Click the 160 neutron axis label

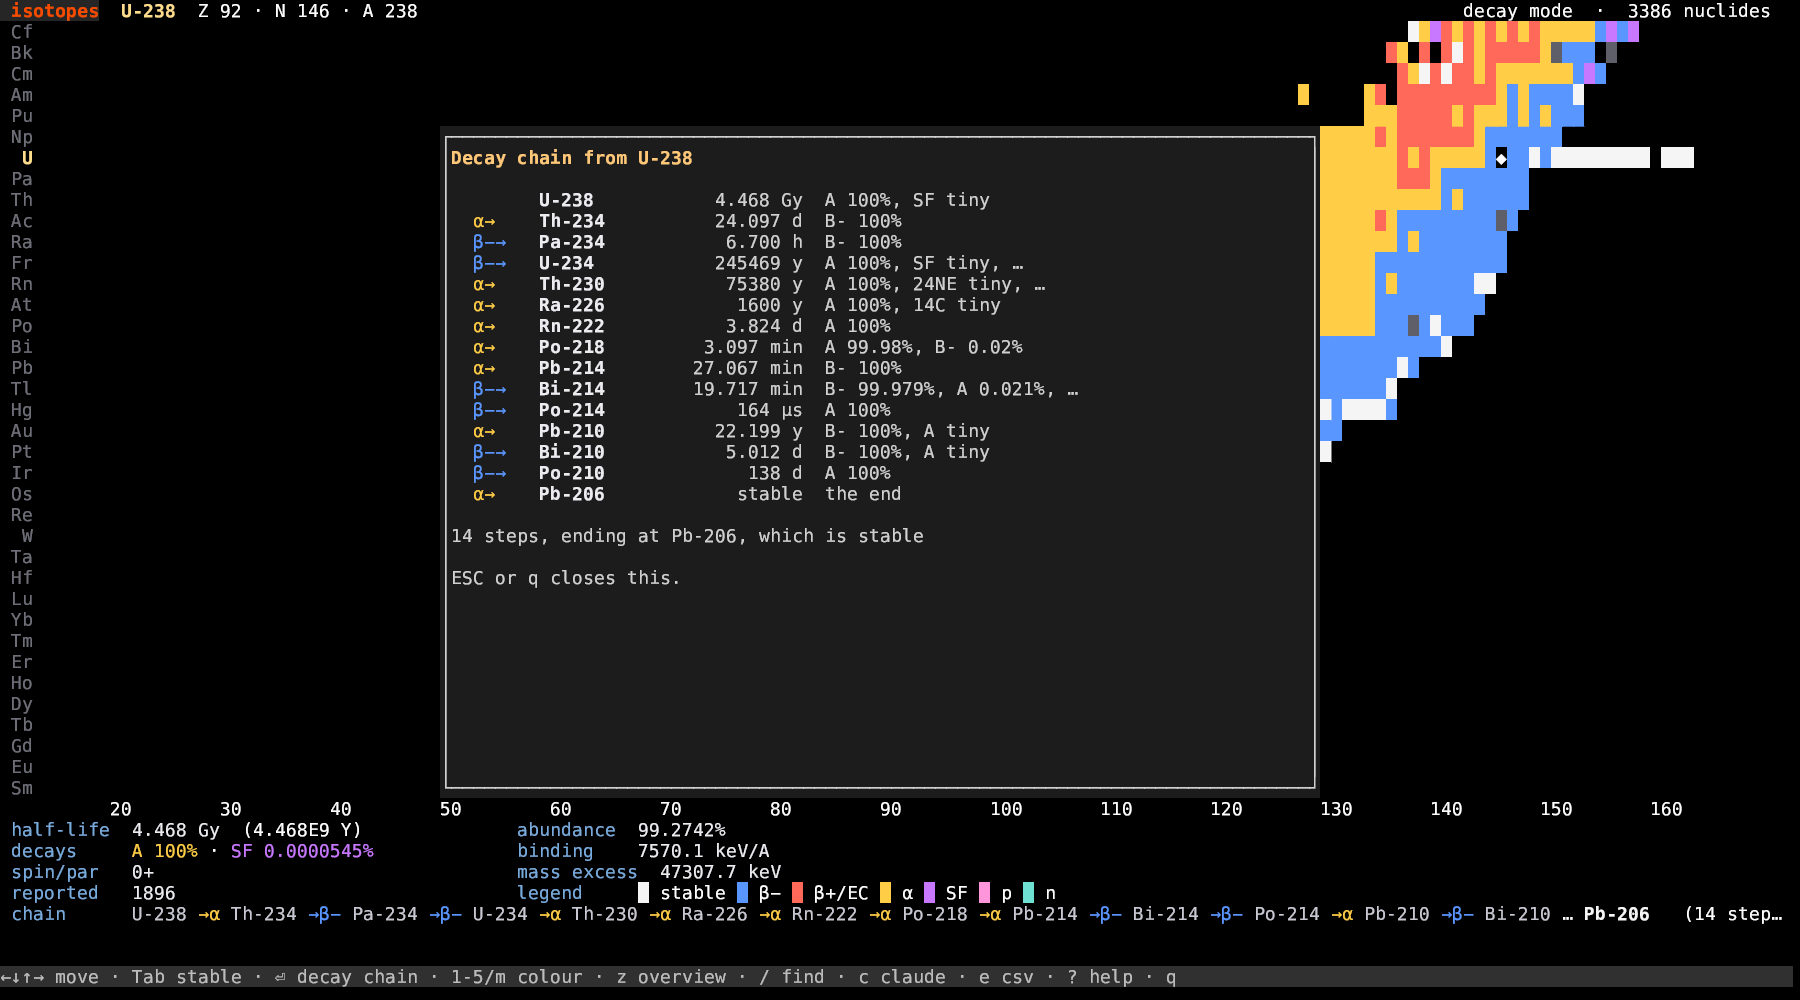[1666, 809]
